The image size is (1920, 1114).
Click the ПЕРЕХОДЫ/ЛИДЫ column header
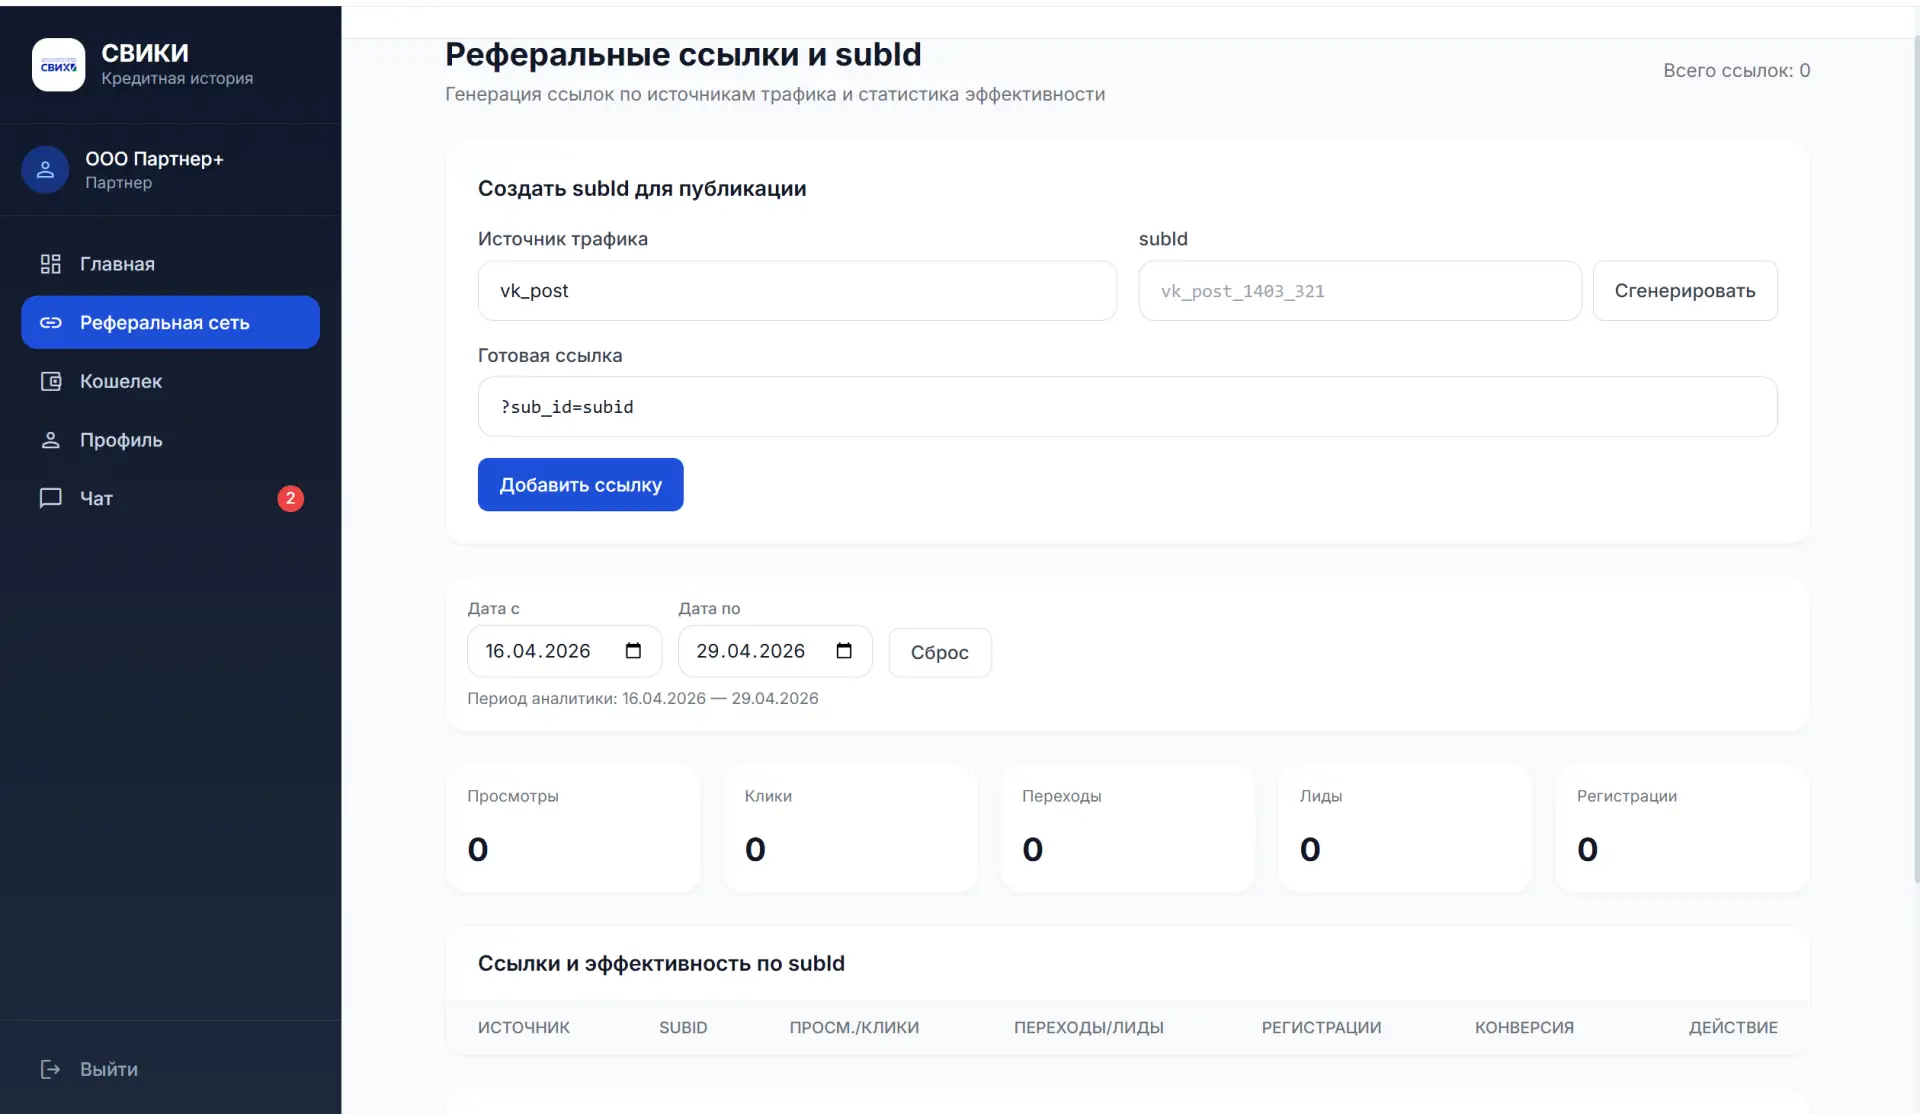pos(1089,1028)
